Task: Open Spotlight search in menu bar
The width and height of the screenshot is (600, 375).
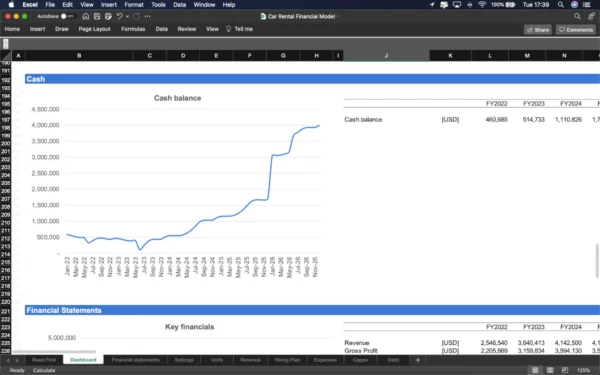Action: [561, 5]
